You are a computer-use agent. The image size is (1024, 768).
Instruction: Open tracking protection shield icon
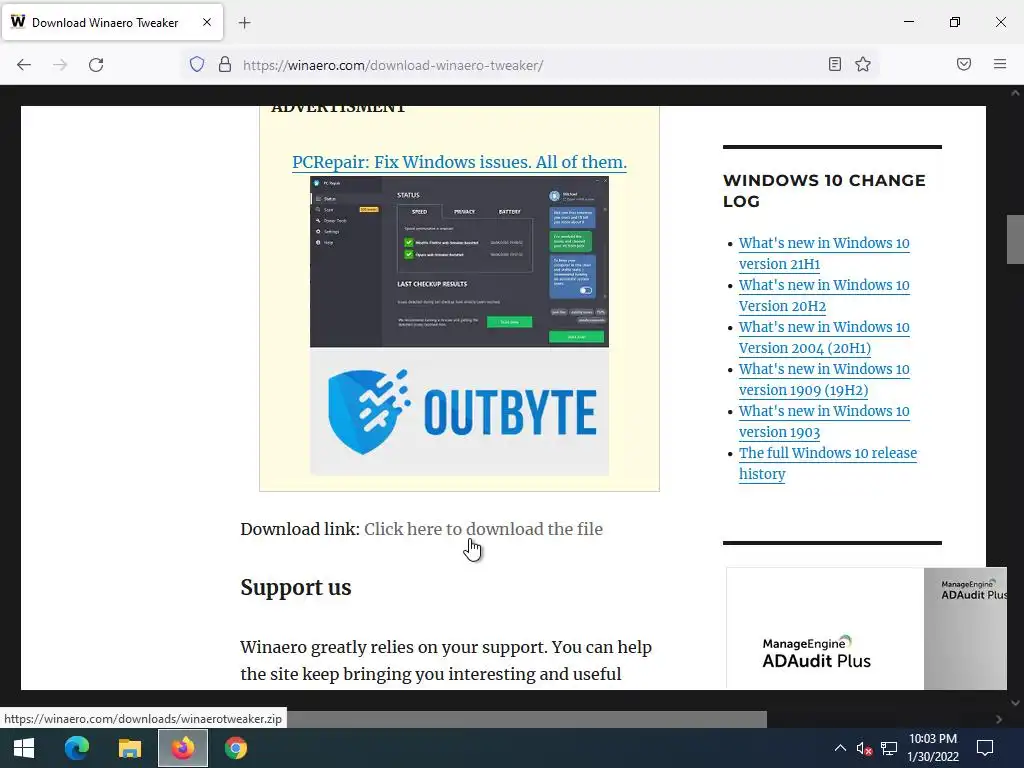197,64
